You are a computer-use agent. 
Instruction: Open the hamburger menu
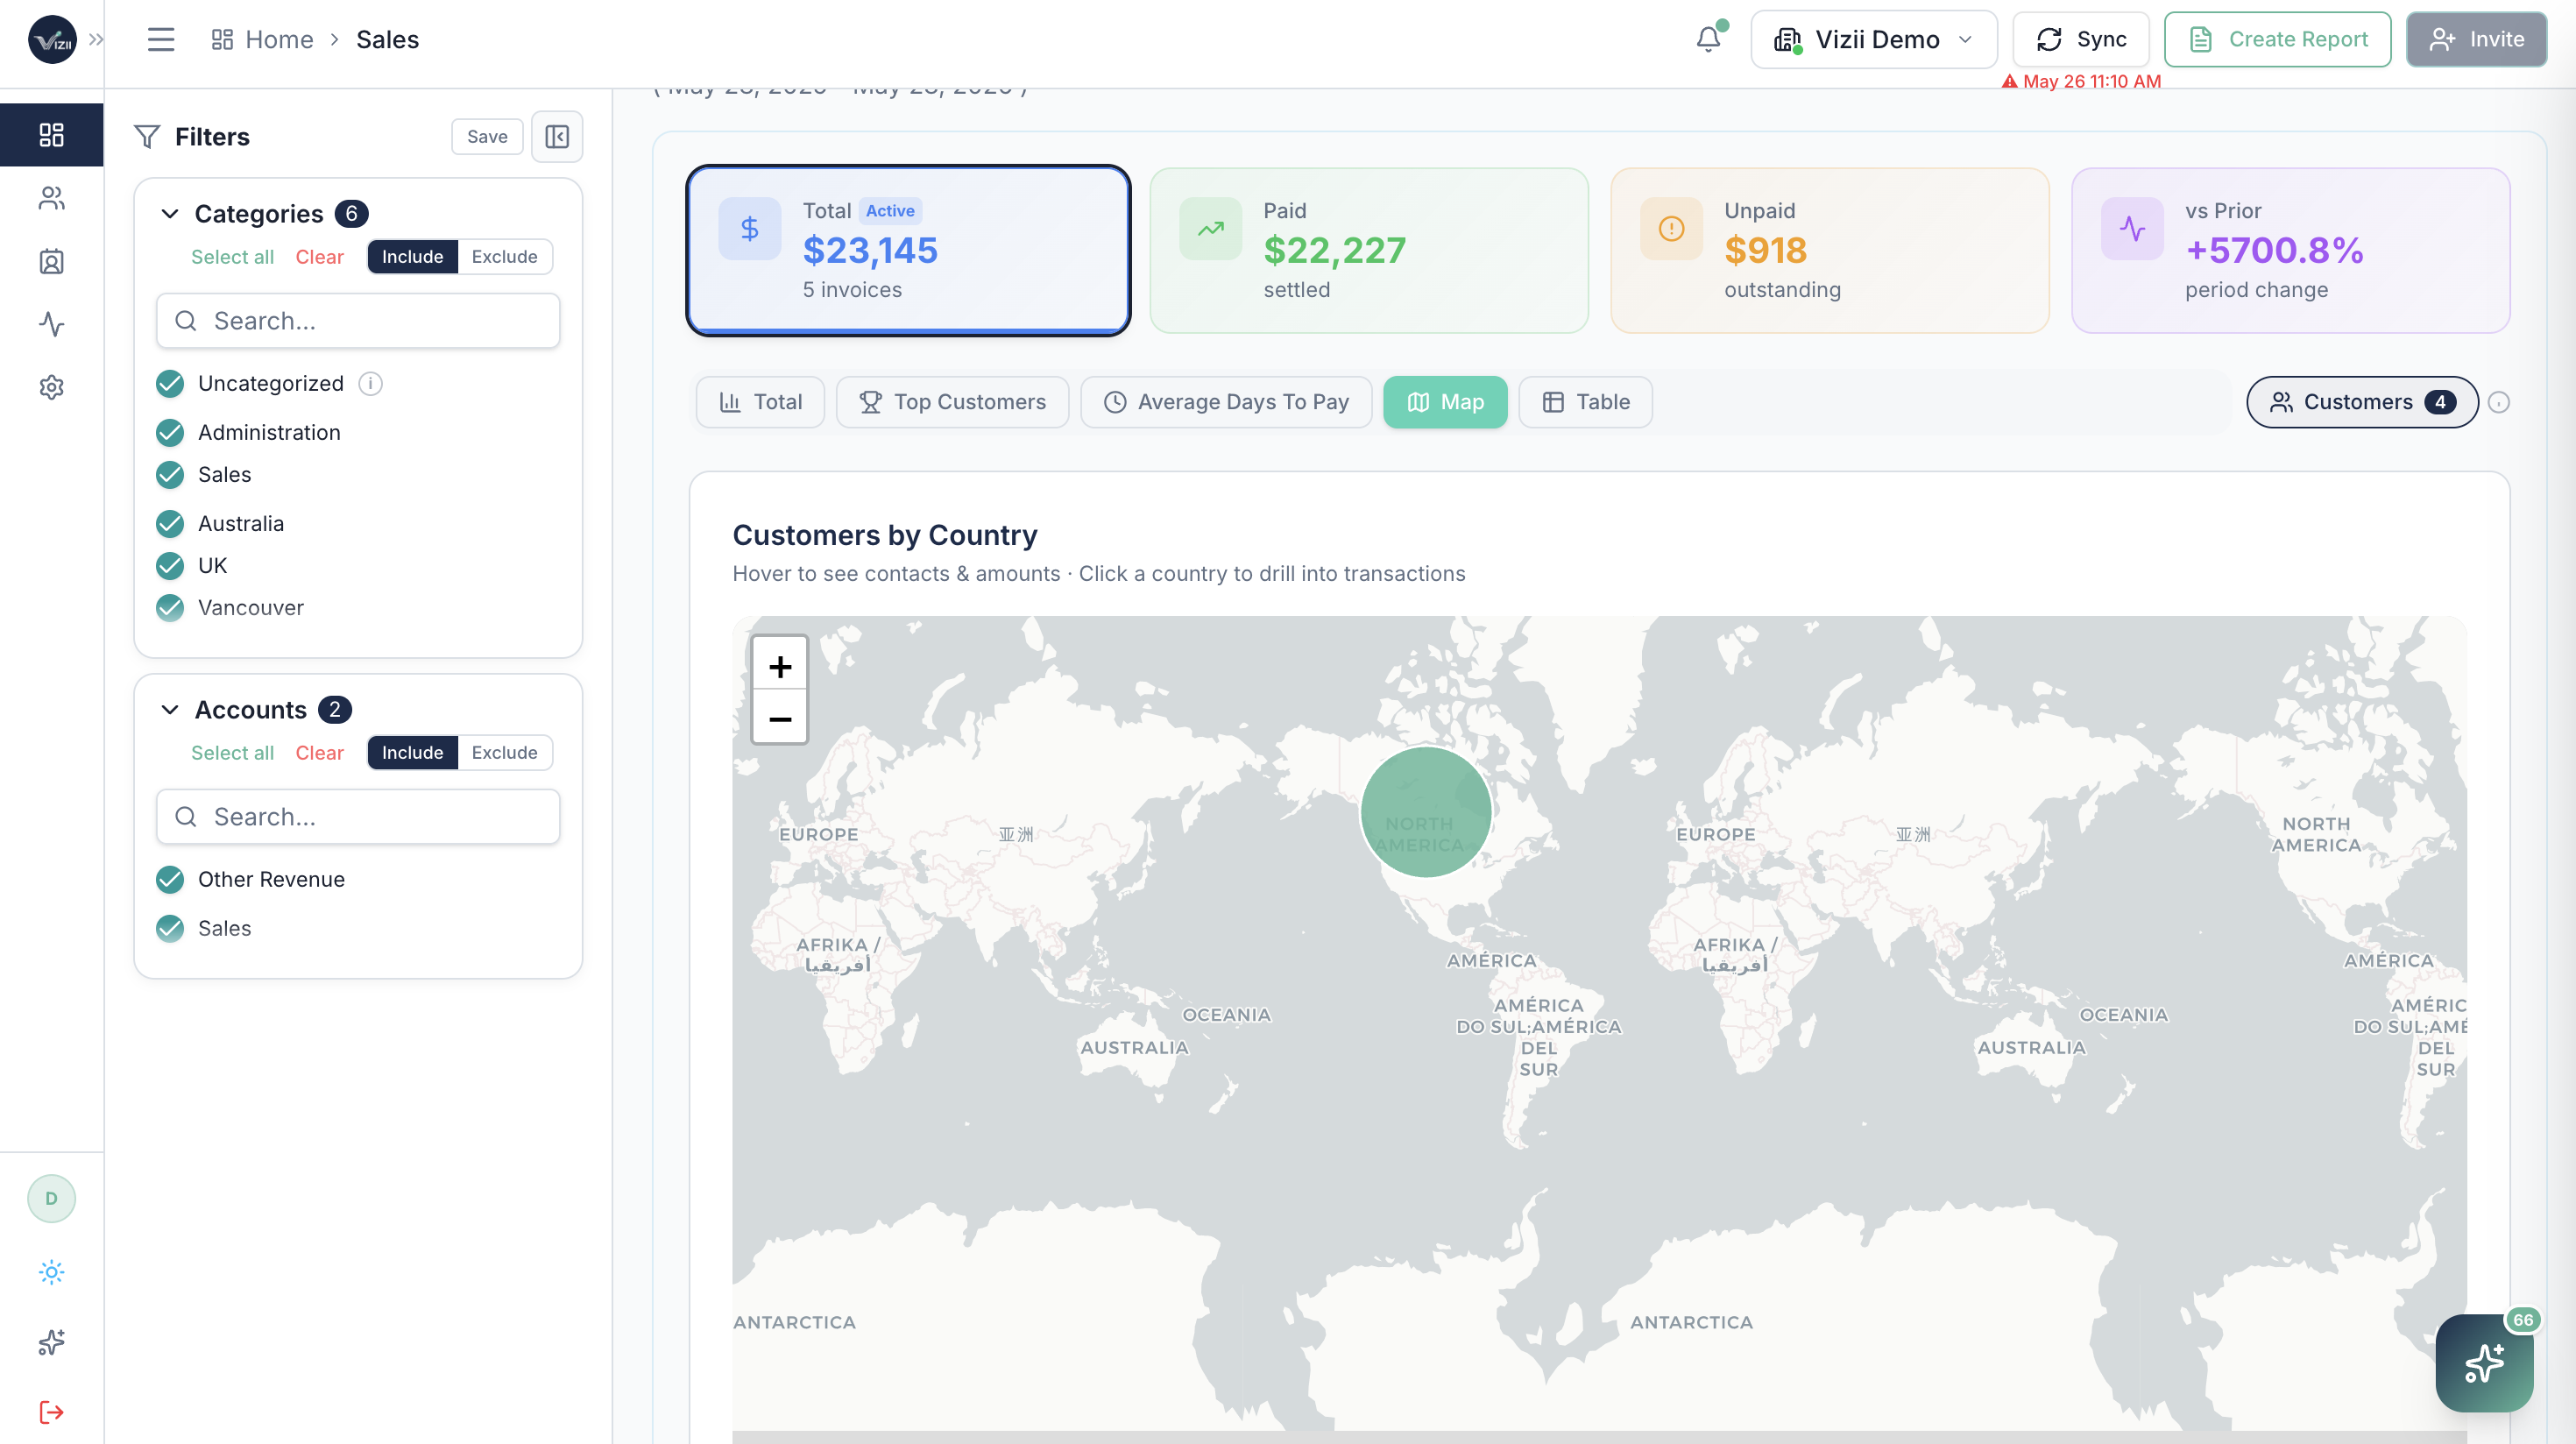(x=161, y=40)
